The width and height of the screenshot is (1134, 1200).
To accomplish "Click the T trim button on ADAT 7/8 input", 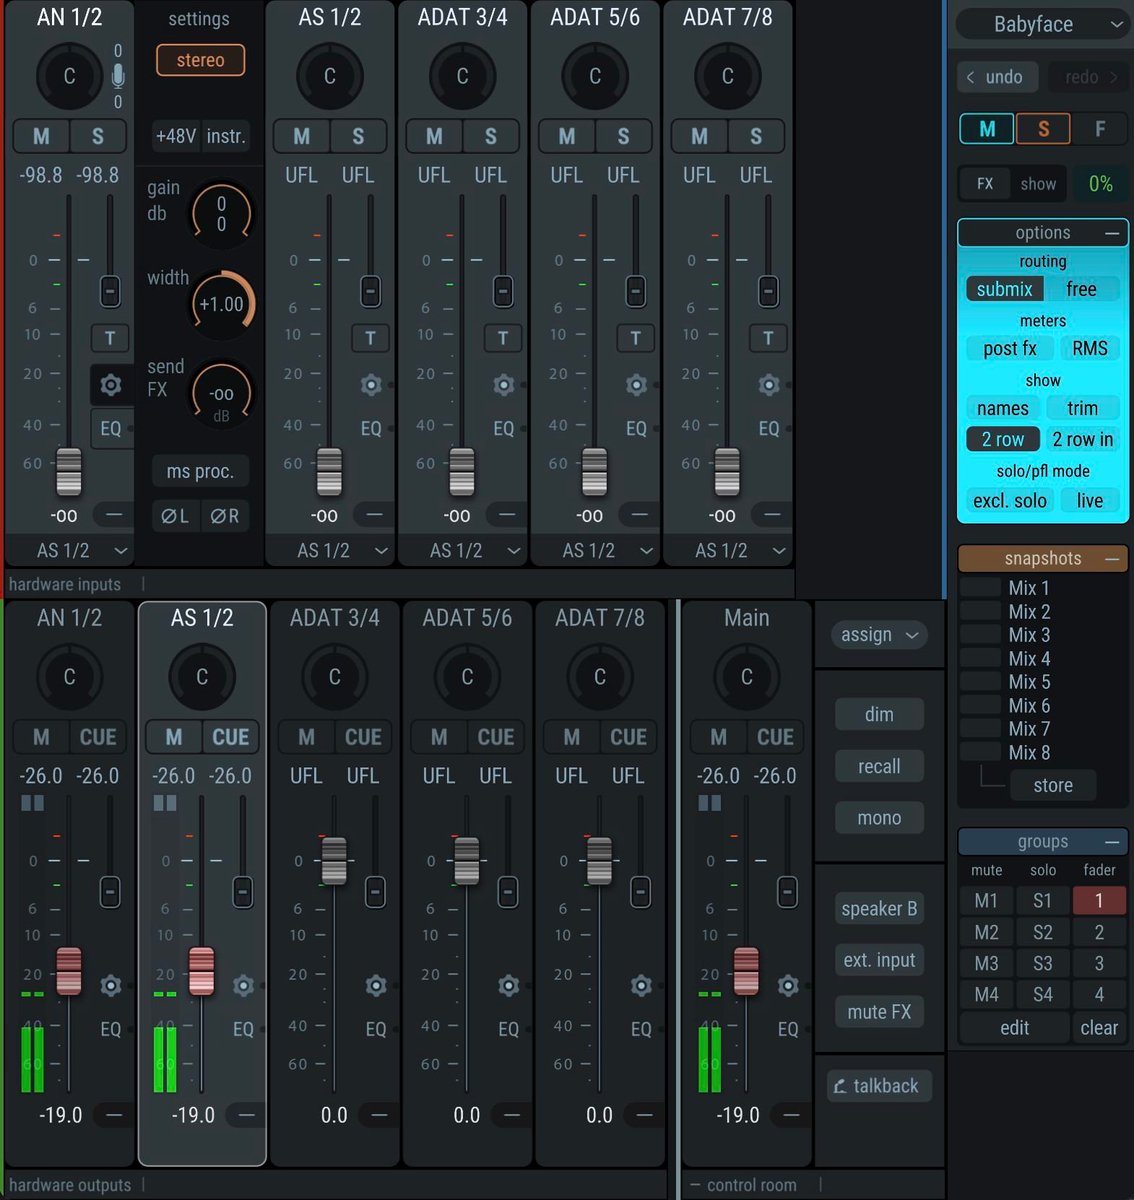I will [x=768, y=338].
